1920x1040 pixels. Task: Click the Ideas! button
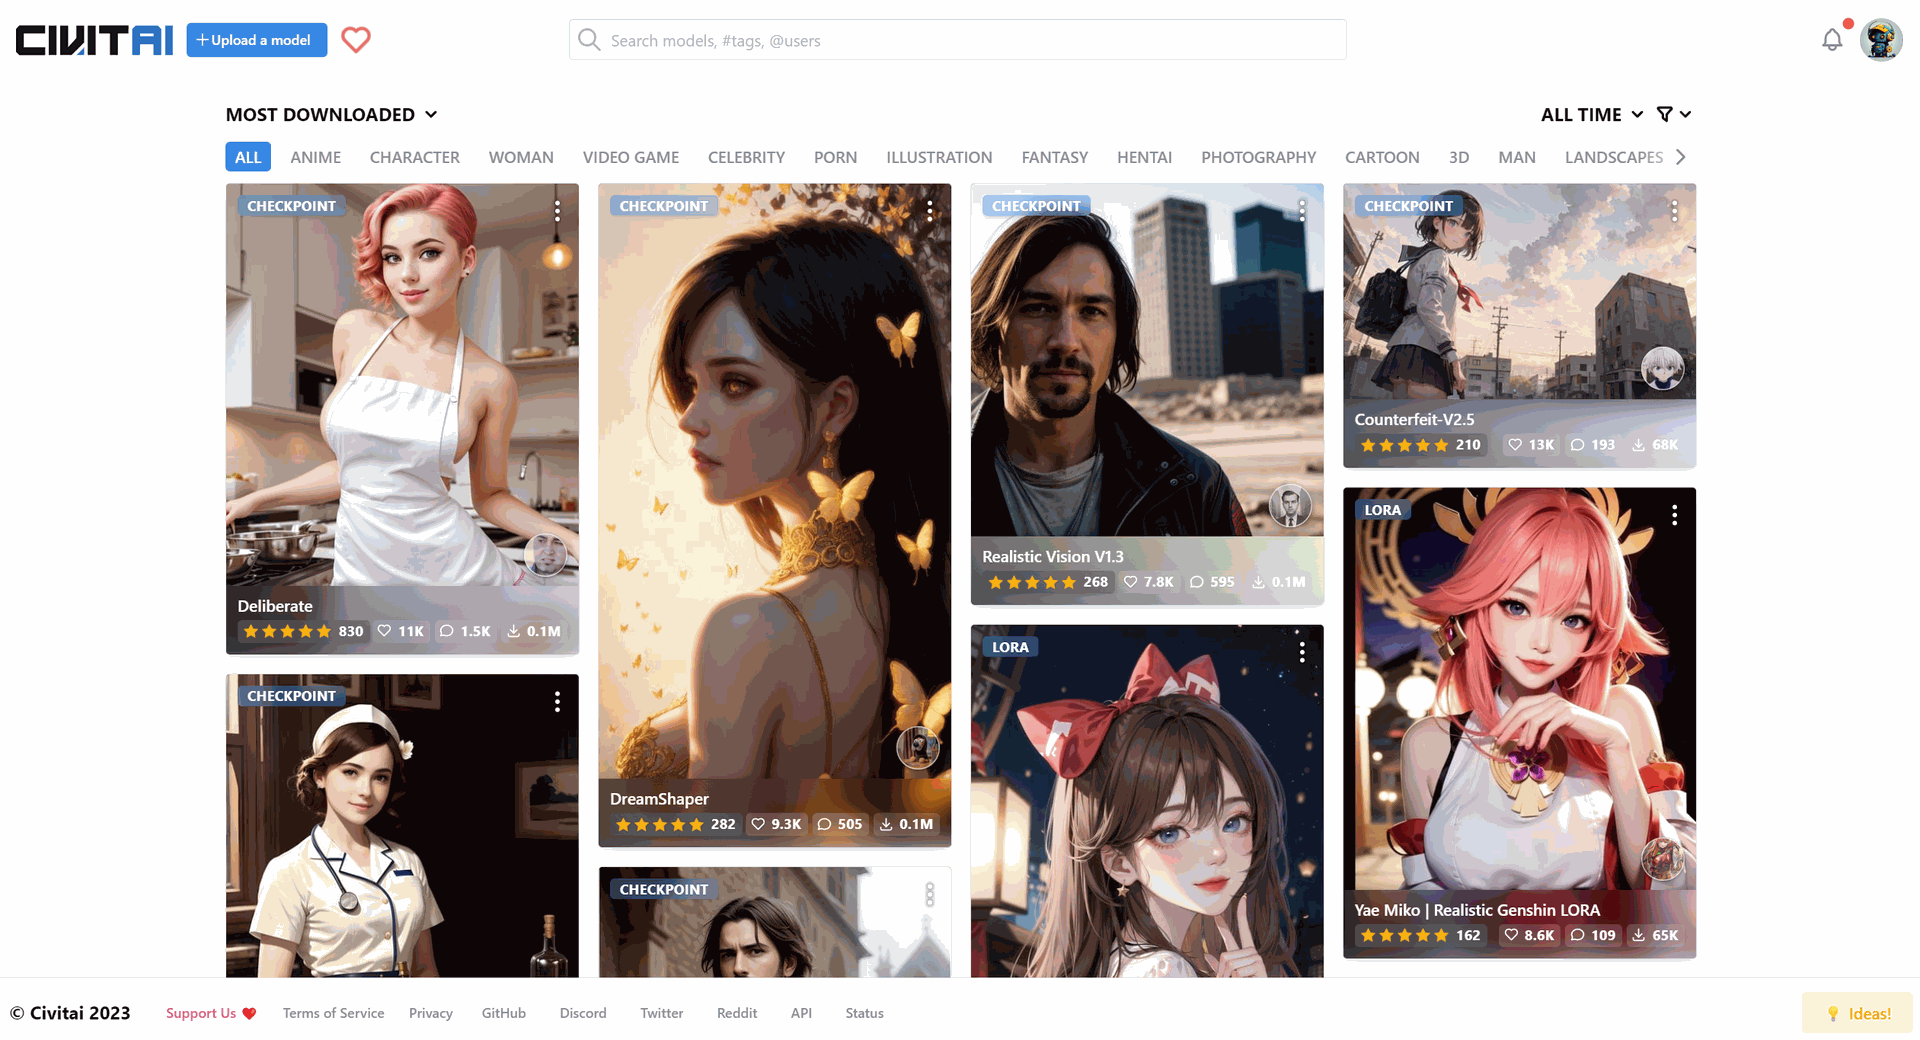click(x=1858, y=1013)
